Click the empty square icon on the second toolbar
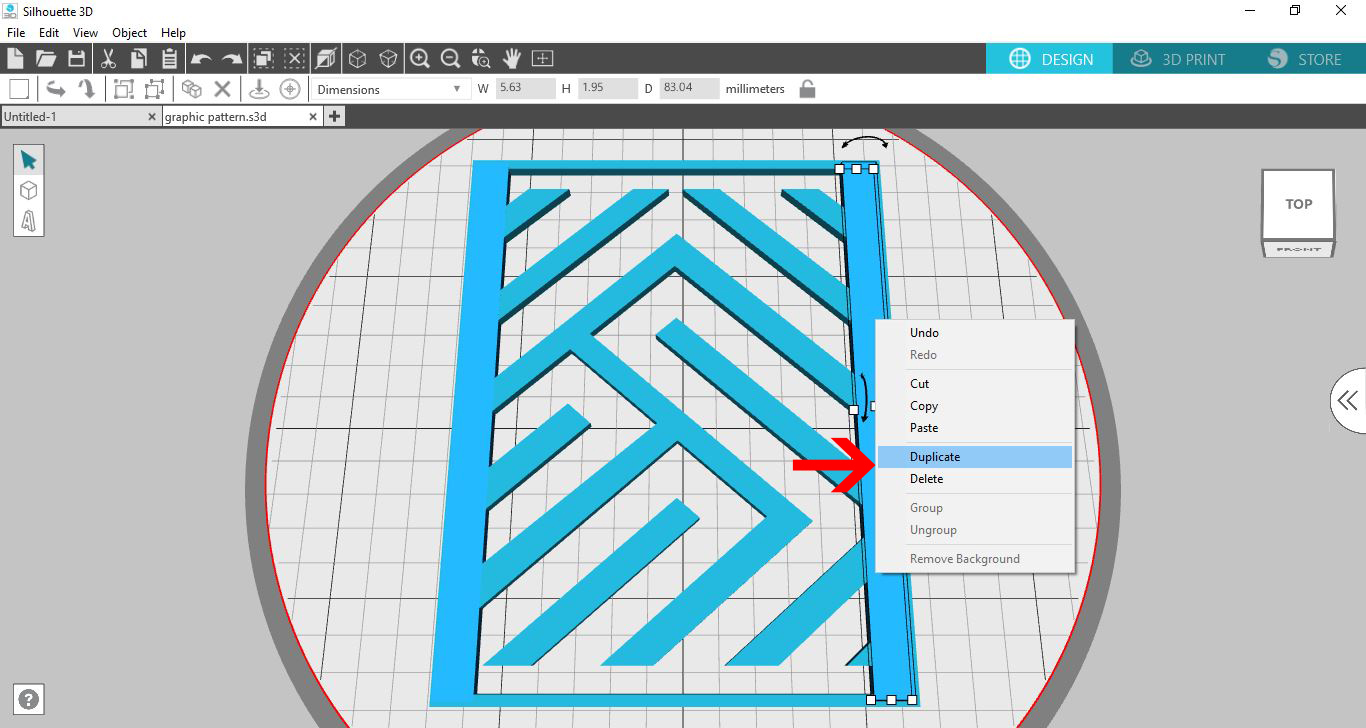The height and width of the screenshot is (728, 1366). pos(19,89)
